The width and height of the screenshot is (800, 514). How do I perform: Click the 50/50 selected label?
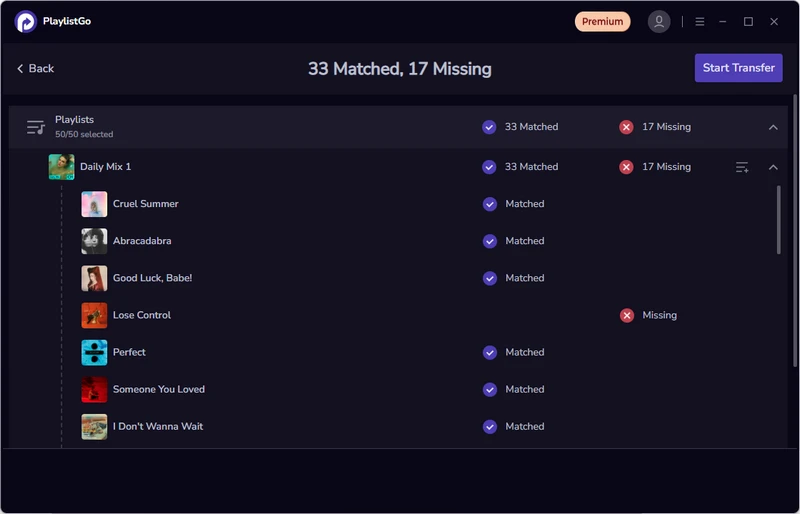pyautogui.click(x=84, y=134)
